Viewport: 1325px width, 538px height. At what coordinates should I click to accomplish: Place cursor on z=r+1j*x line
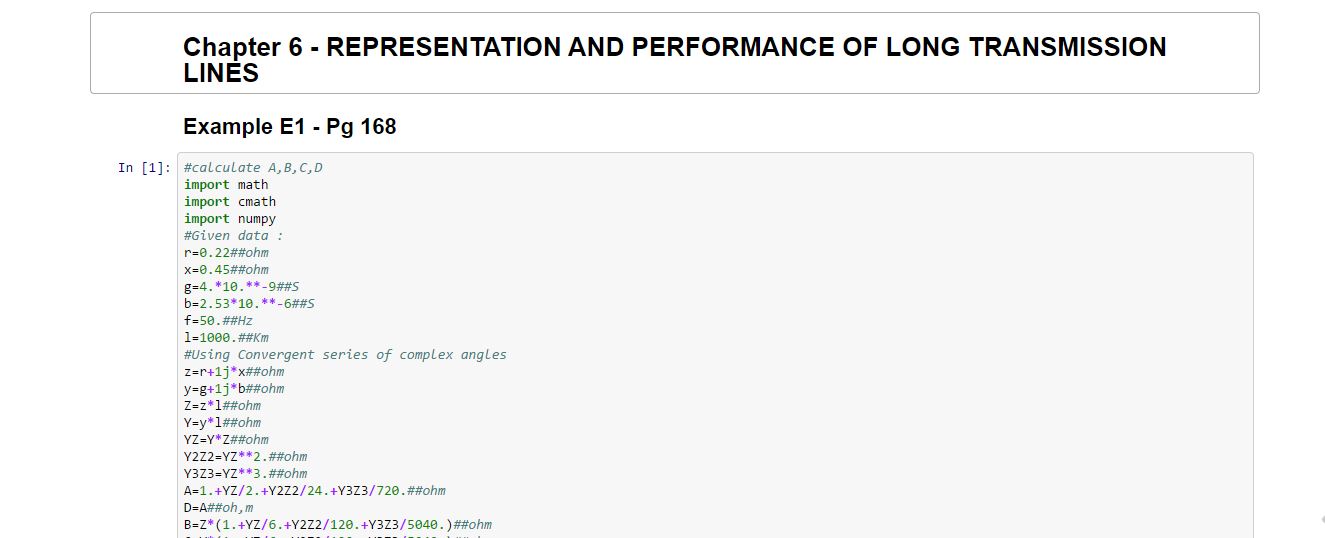click(x=234, y=372)
